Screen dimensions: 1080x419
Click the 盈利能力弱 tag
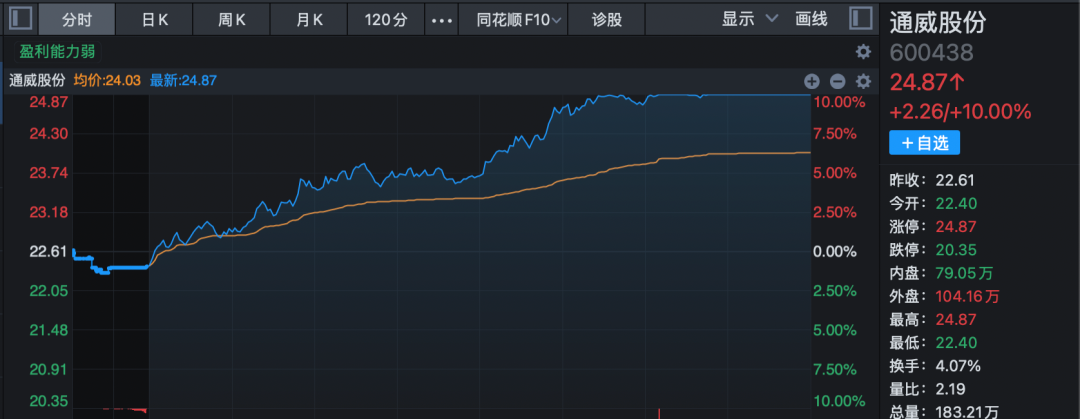[57, 52]
